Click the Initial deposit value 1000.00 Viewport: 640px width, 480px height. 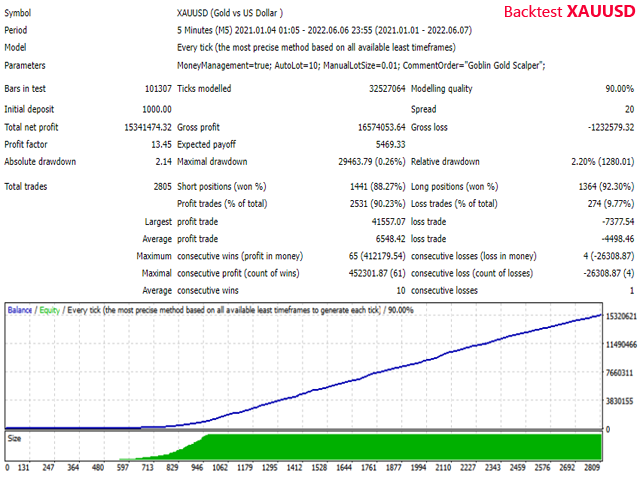(157, 109)
